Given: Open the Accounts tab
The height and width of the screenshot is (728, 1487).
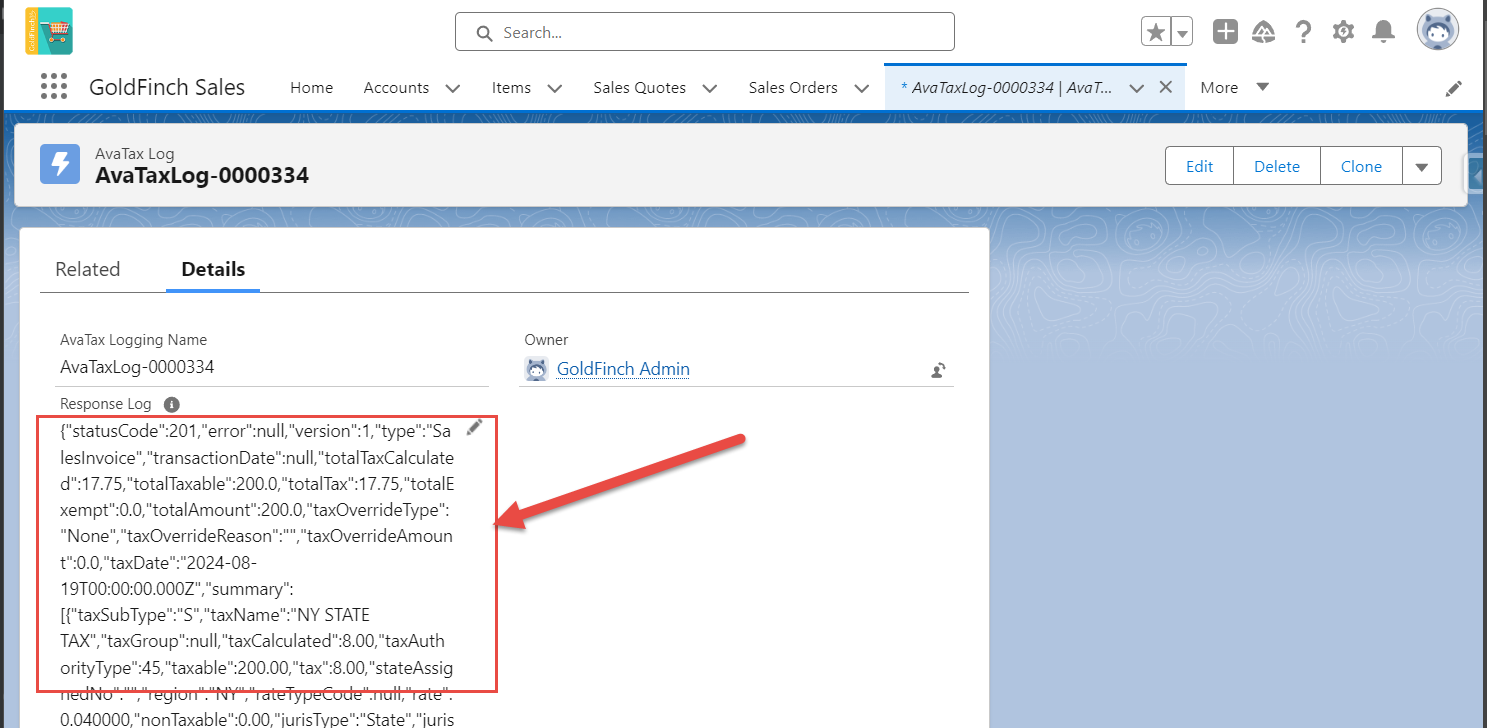Looking at the screenshot, I should coord(396,88).
